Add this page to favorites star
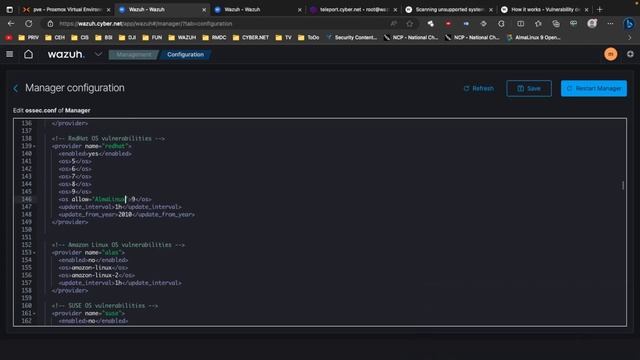This screenshot has height=360, width=640. pyautogui.click(x=410, y=24)
